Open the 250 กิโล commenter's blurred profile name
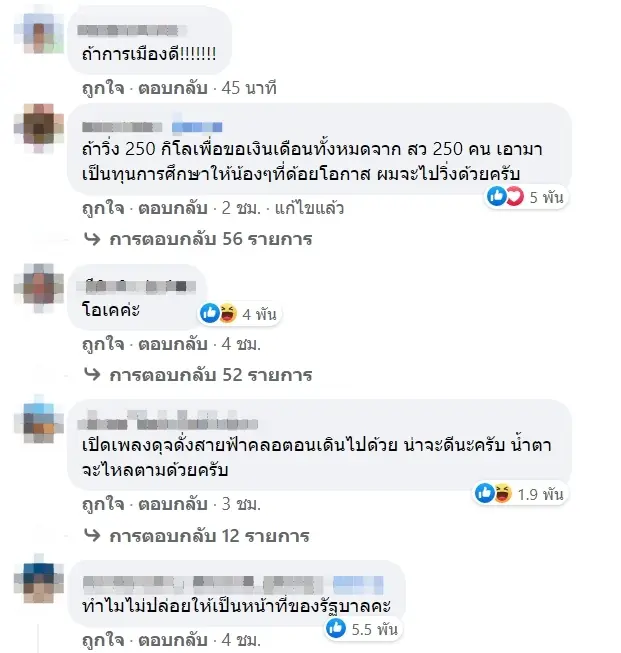The width and height of the screenshot is (621, 653). point(122,127)
